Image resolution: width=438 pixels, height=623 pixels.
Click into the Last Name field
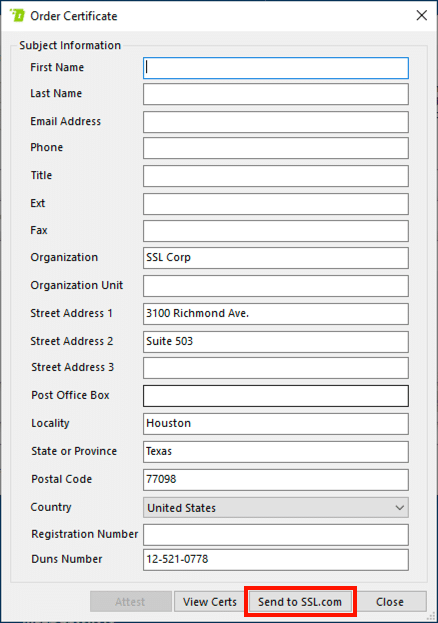click(275, 94)
